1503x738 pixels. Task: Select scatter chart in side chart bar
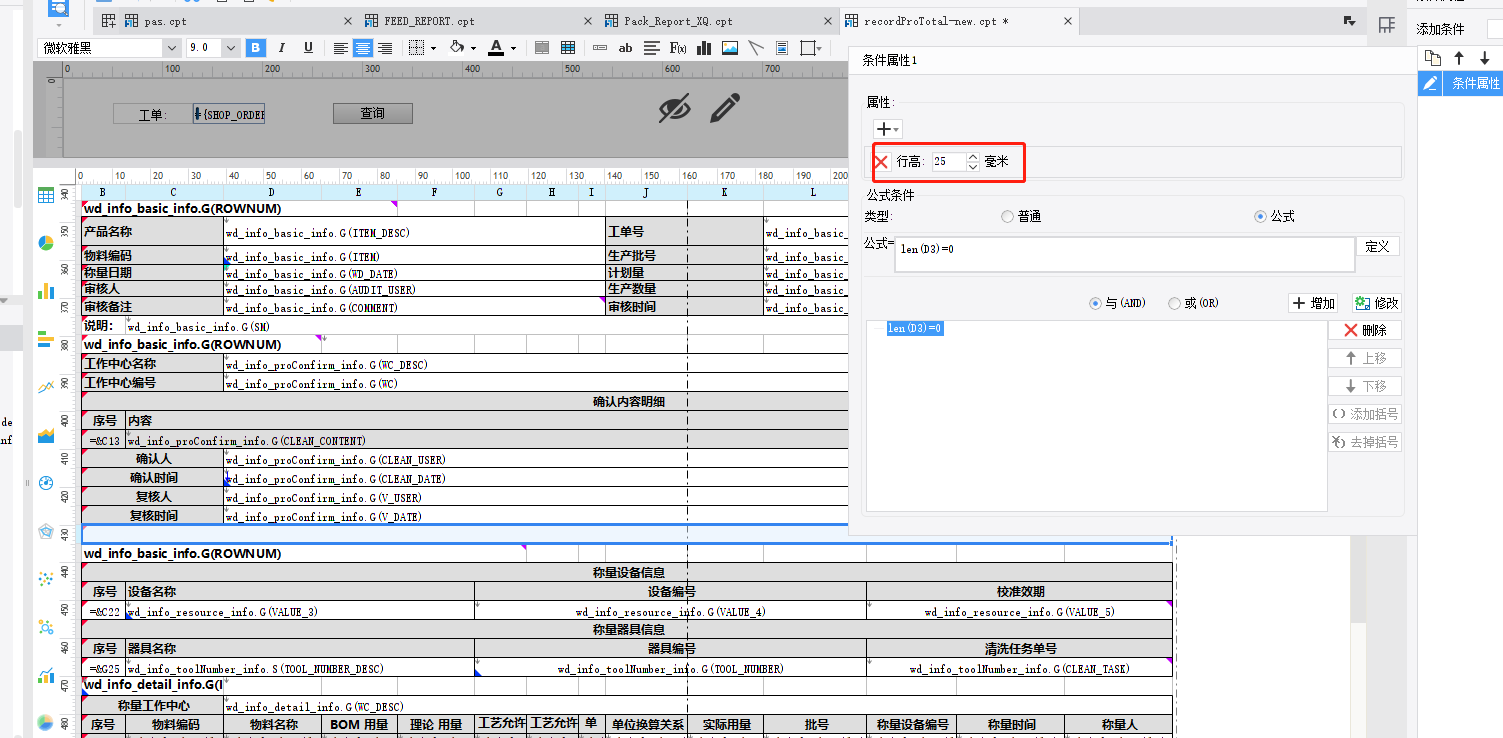[45, 579]
